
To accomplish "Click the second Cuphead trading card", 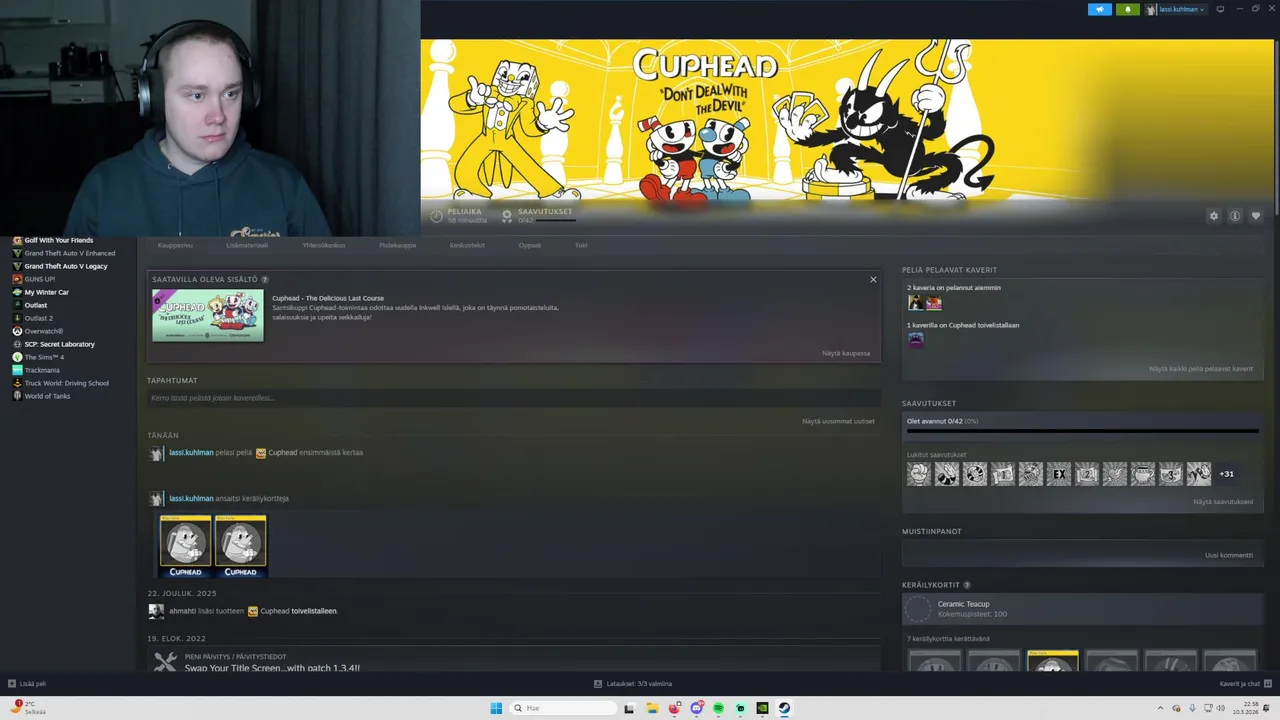I will [x=241, y=546].
